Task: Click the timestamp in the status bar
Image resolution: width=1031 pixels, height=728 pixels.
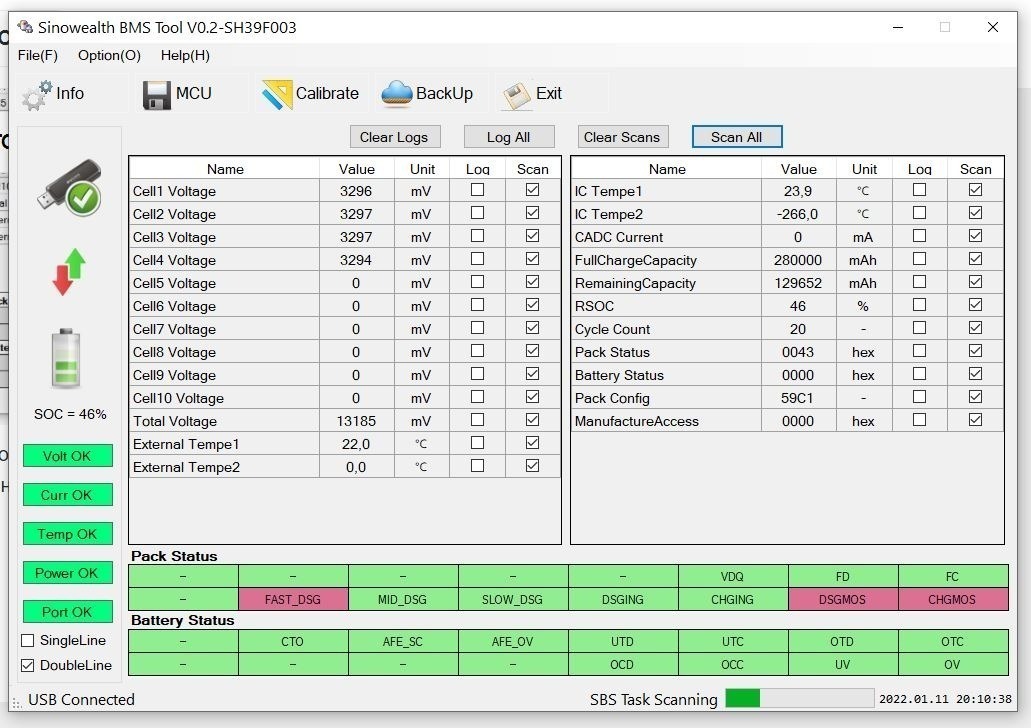Action: 946,699
